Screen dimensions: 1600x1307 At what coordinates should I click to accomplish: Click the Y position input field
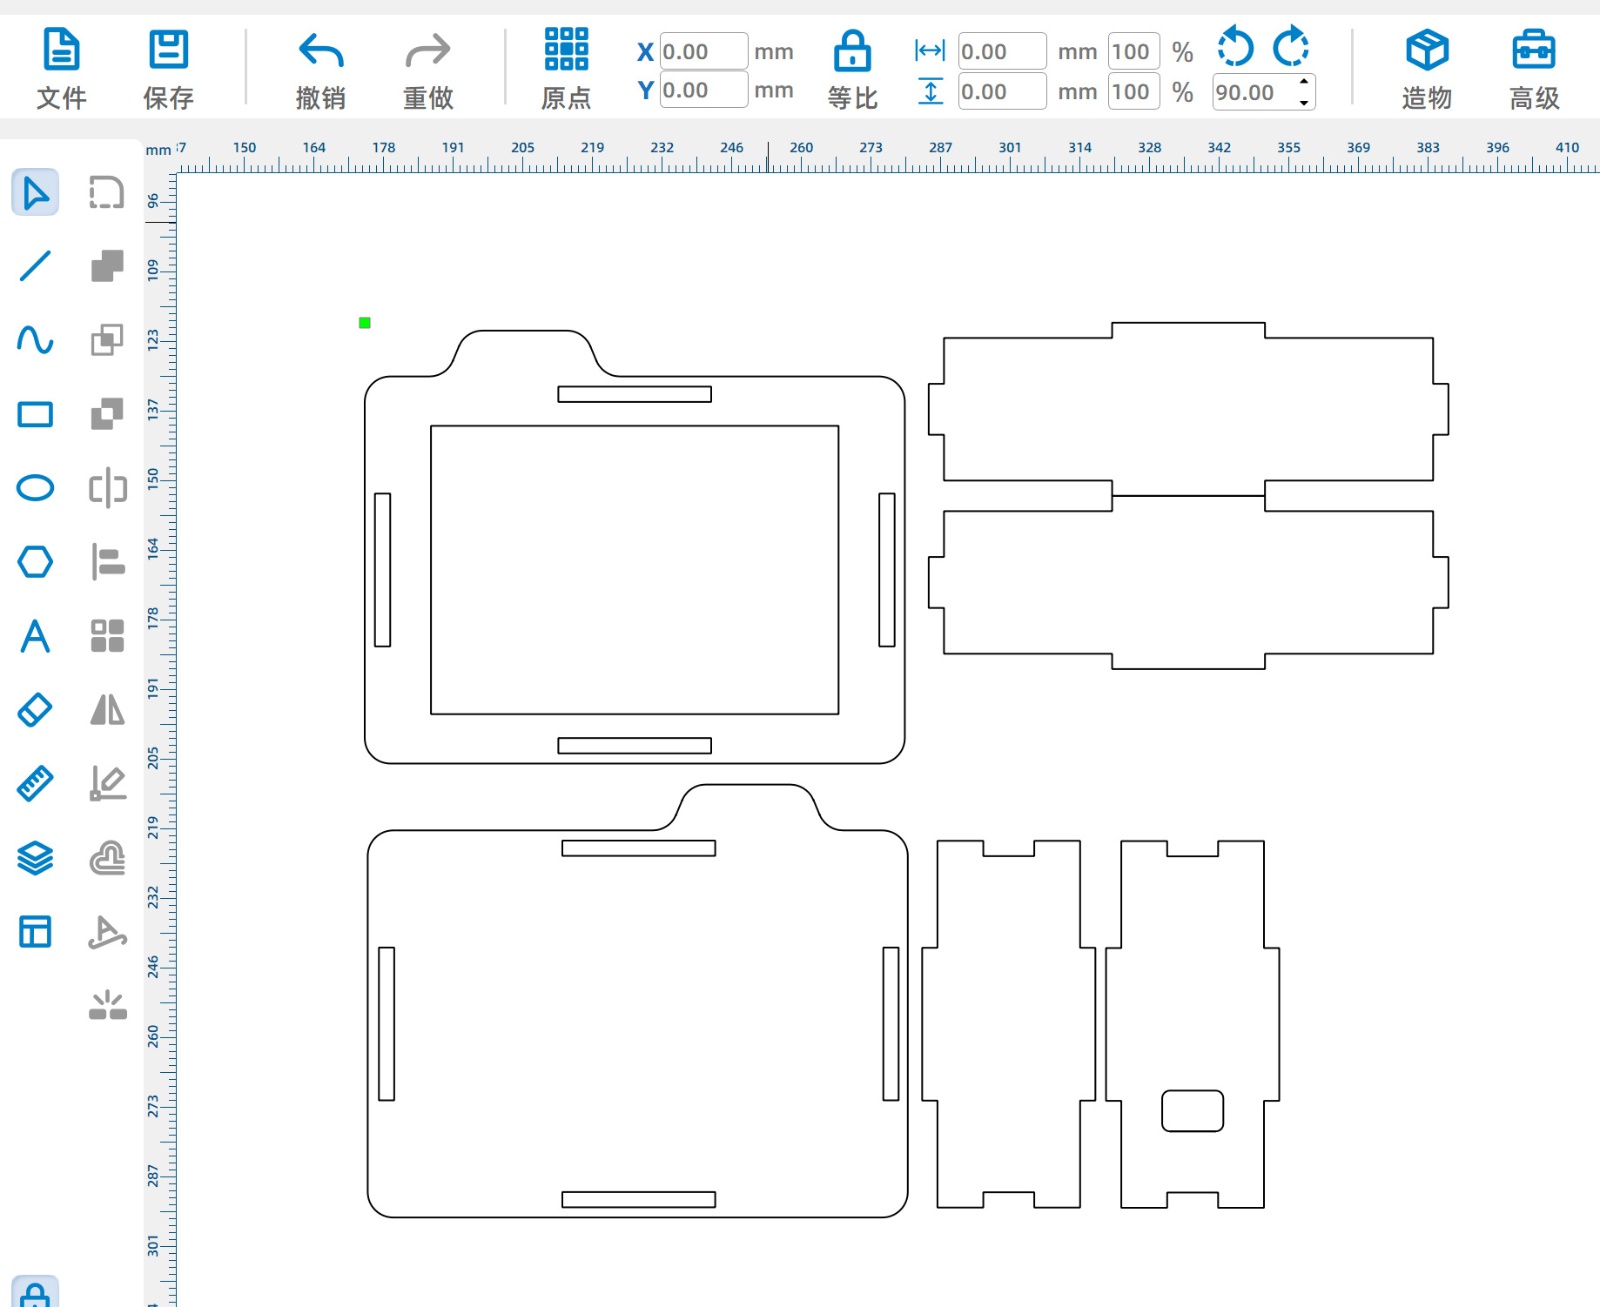[703, 90]
